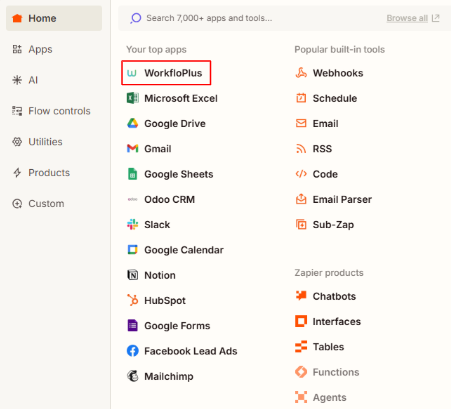Screen dimensions: 451x409
Task: Select the Notion label
Action: [x=160, y=275]
